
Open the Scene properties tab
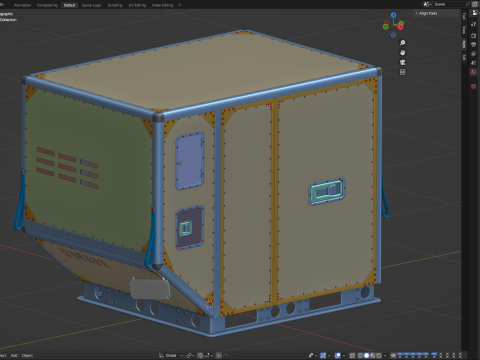pyautogui.click(x=474, y=63)
